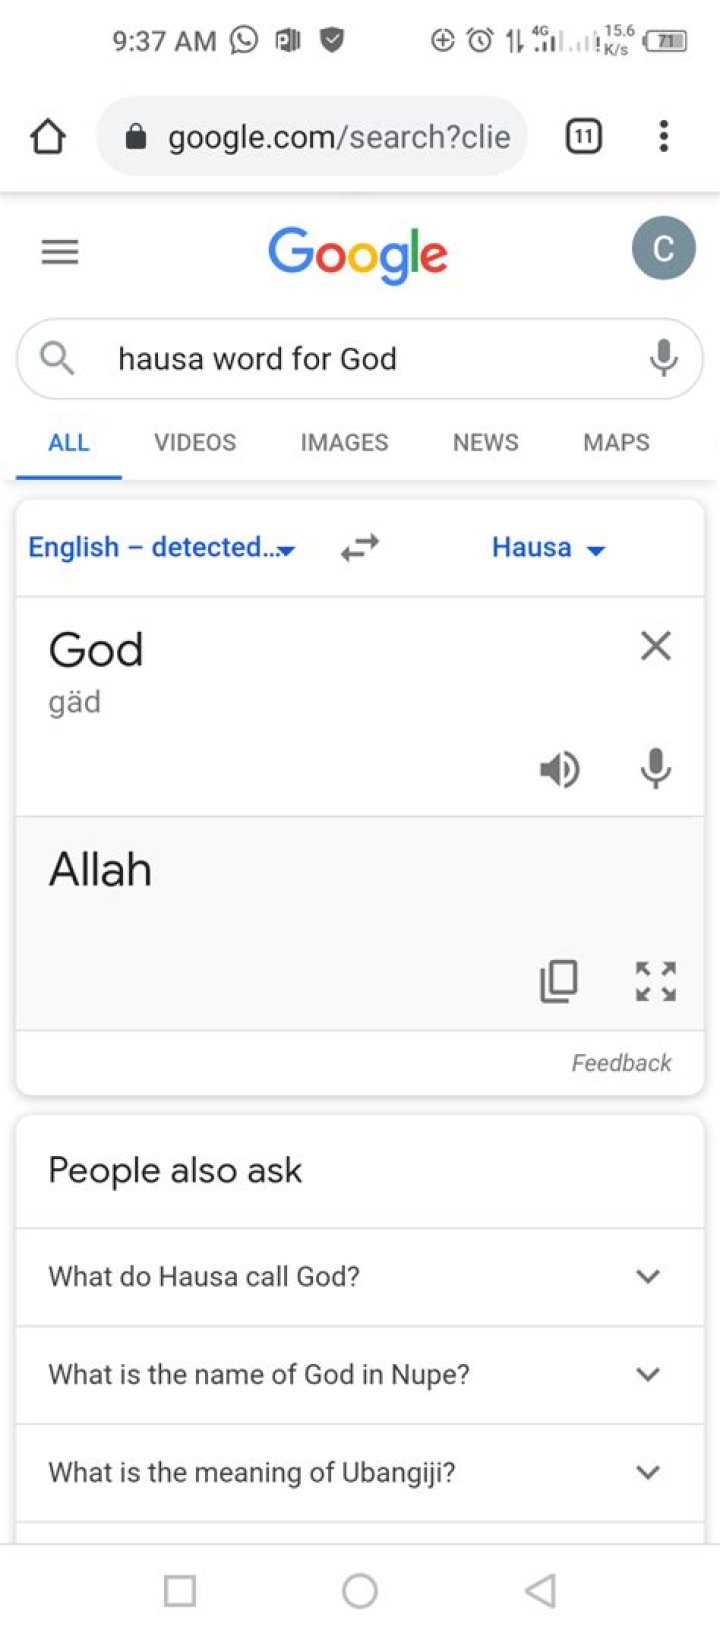
Task: Open the English – detected language dropdown
Action: coord(162,548)
